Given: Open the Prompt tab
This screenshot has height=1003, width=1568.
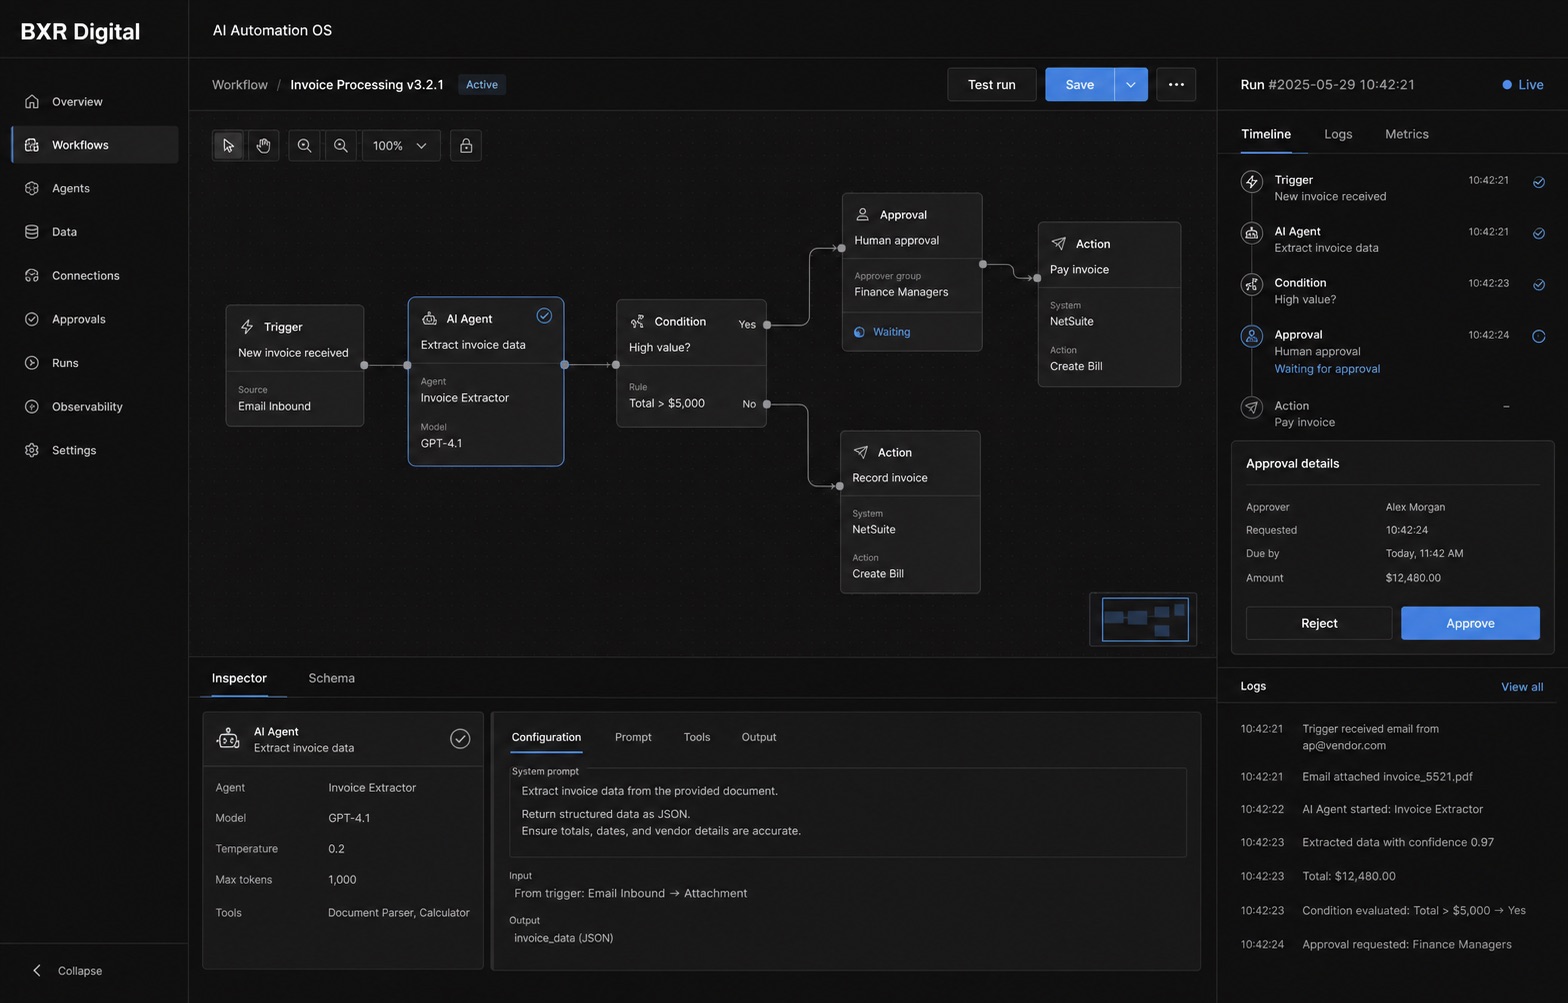Looking at the screenshot, I should (x=633, y=737).
